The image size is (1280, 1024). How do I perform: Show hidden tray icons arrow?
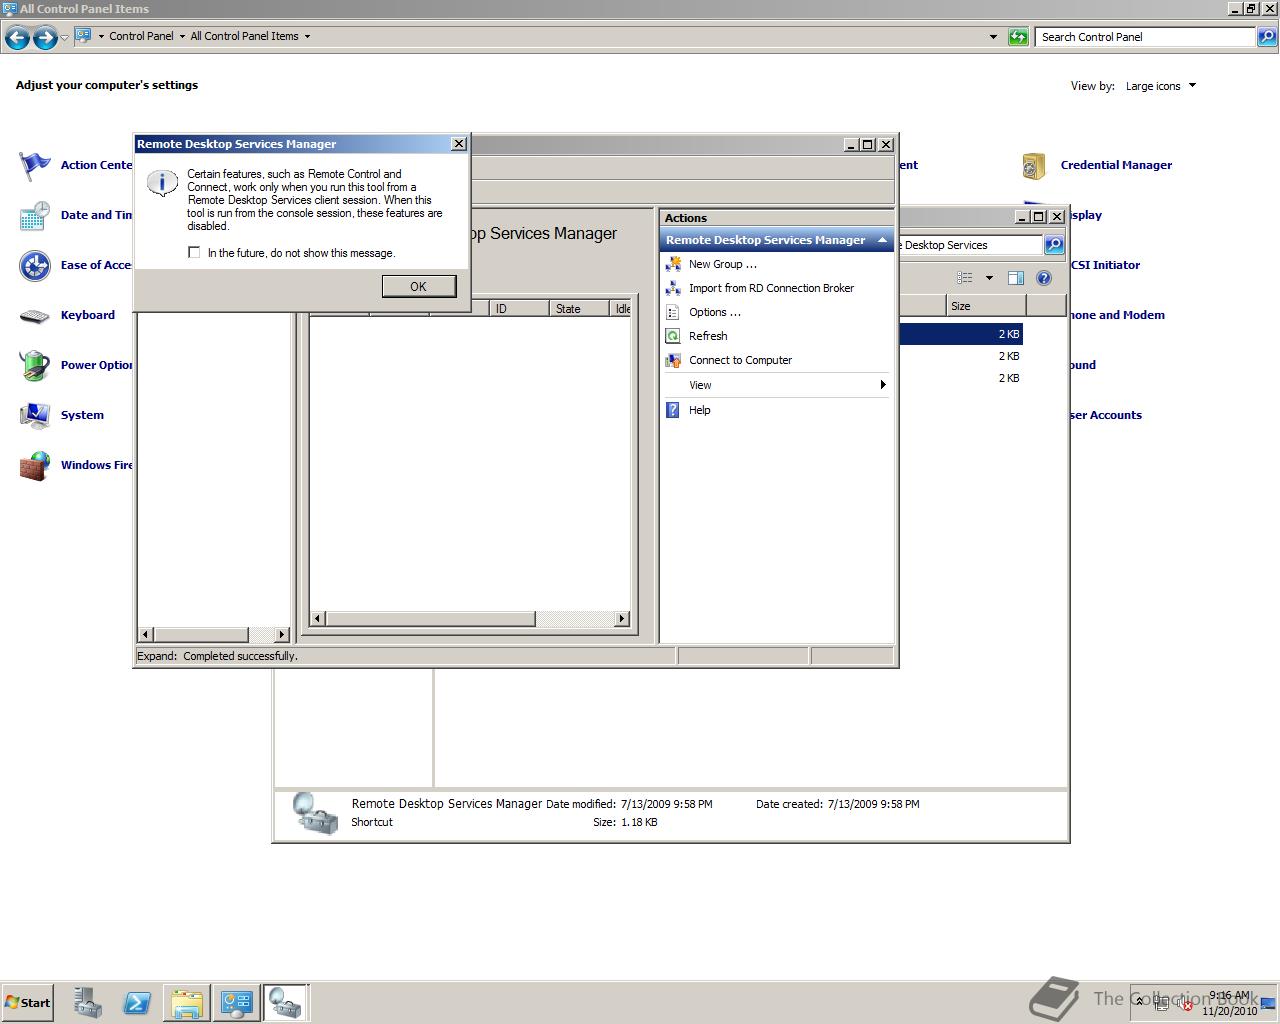1139,1002
